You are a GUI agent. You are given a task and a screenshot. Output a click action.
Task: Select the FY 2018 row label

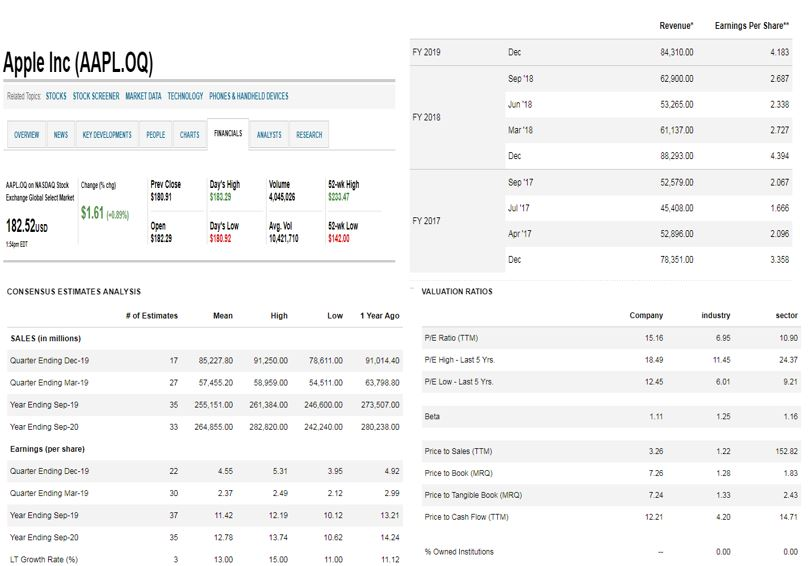click(x=426, y=117)
